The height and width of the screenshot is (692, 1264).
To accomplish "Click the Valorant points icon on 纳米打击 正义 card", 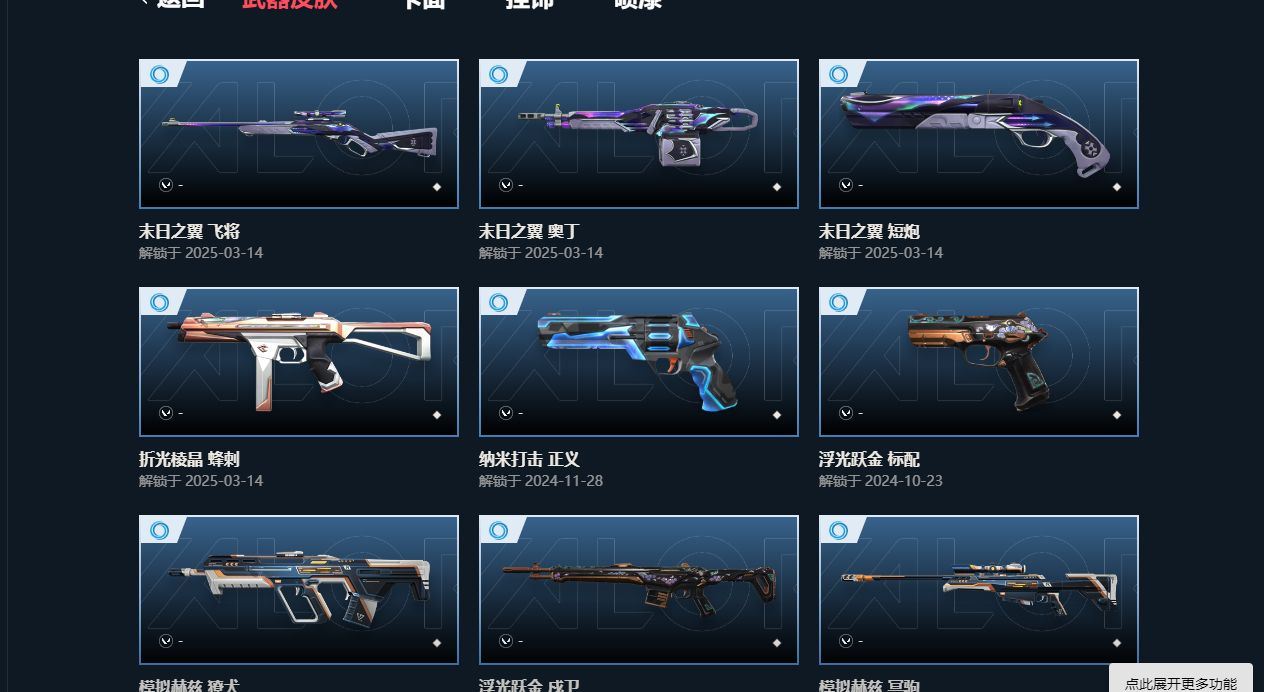I will tap(506, 413).
